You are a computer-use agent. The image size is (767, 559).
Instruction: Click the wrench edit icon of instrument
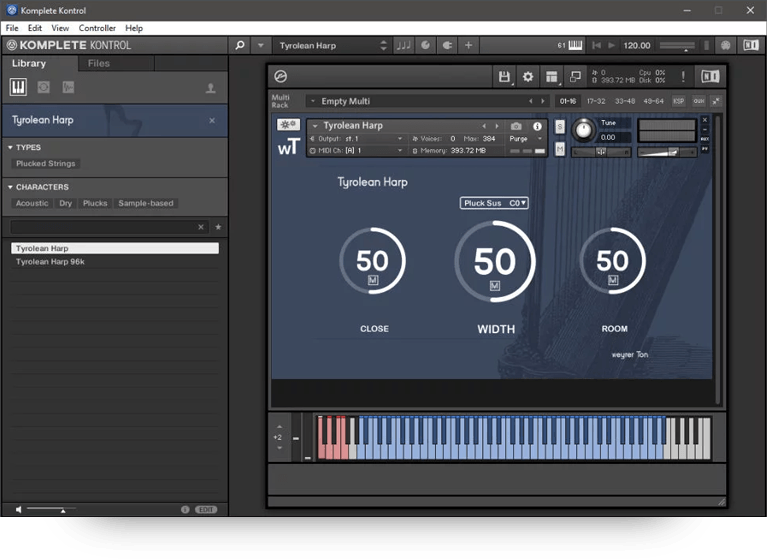coord(288,124)
